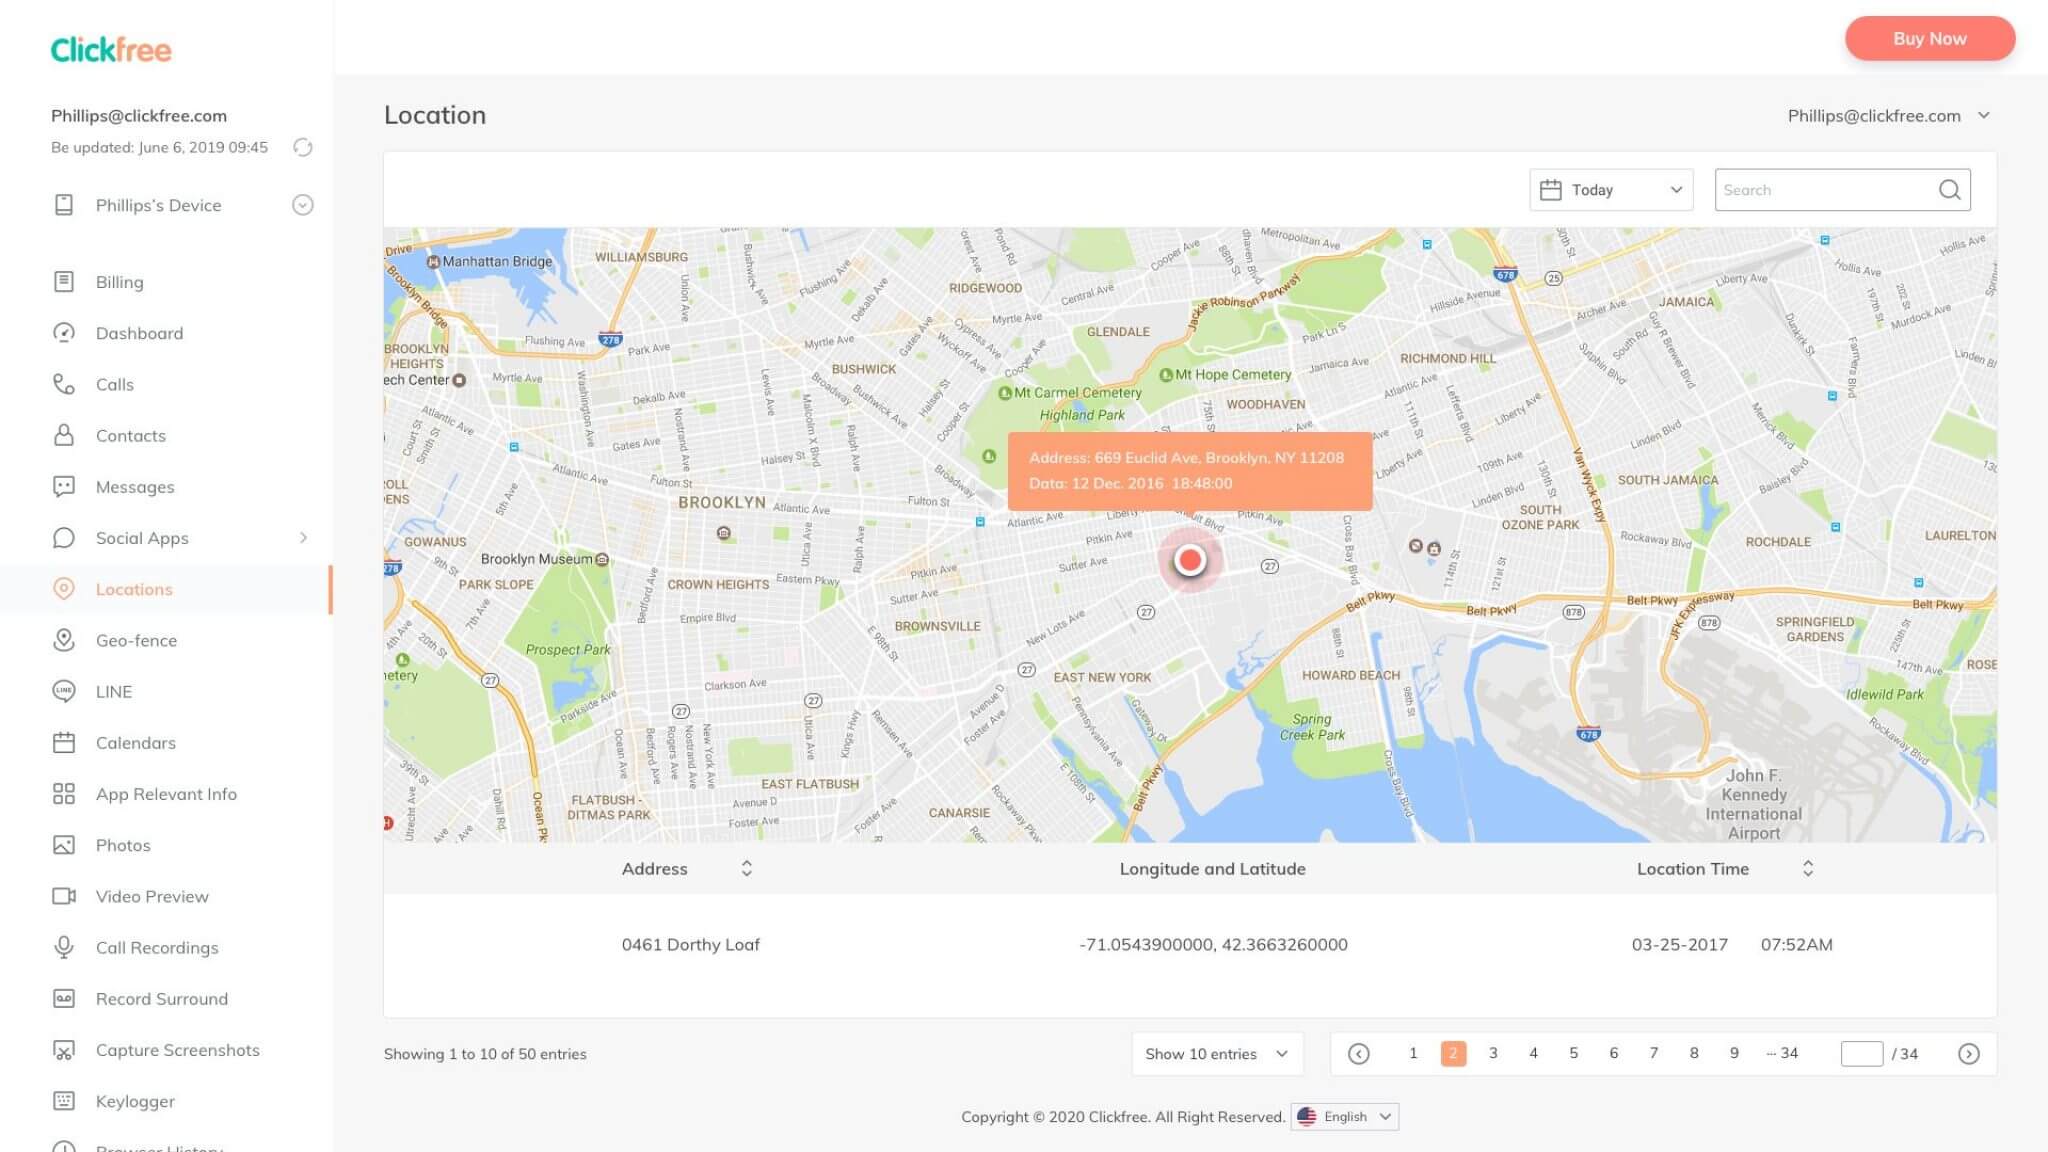Open the Show 10 entries dropdown
This screenshot has width=2048, height=1152.
tap(1217, 1054)
